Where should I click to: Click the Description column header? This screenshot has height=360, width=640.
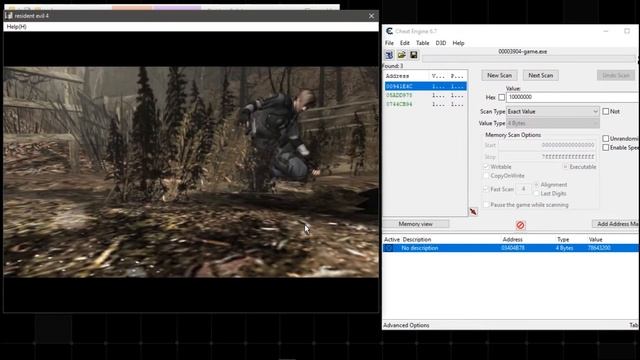pyautogui.click(x=417, y=239)
